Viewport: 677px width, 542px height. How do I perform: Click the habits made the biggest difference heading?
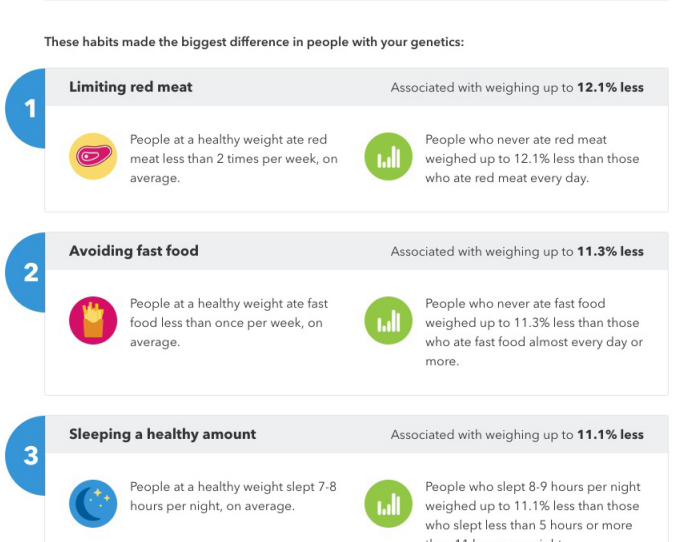point(254,42)
